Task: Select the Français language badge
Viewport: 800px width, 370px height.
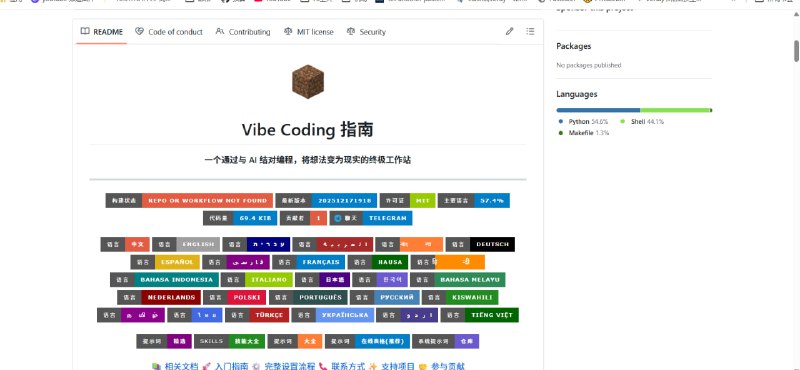Action: [x=308, y=262]
